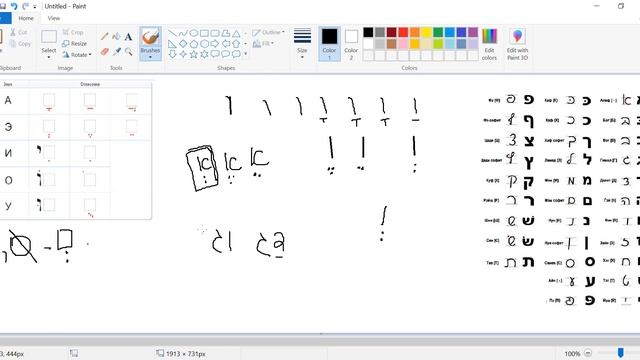640x360 pixels.
Task: Choose the Six-point star shape
Action: point(204,54)
